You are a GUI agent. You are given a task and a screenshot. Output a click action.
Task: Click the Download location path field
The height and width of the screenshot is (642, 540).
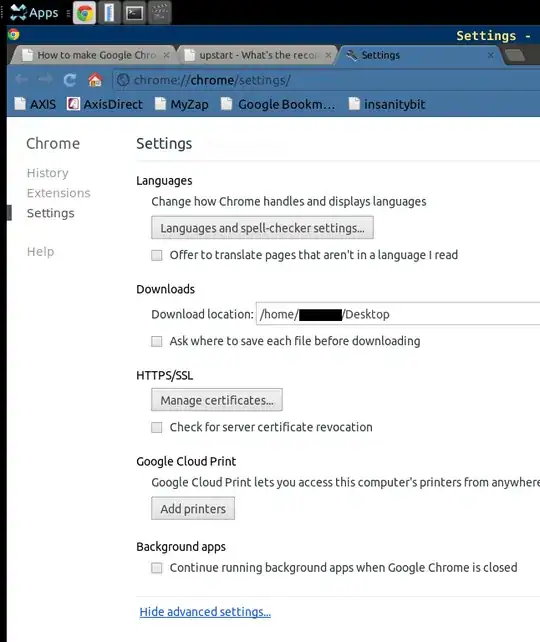(x=398, y=314)
